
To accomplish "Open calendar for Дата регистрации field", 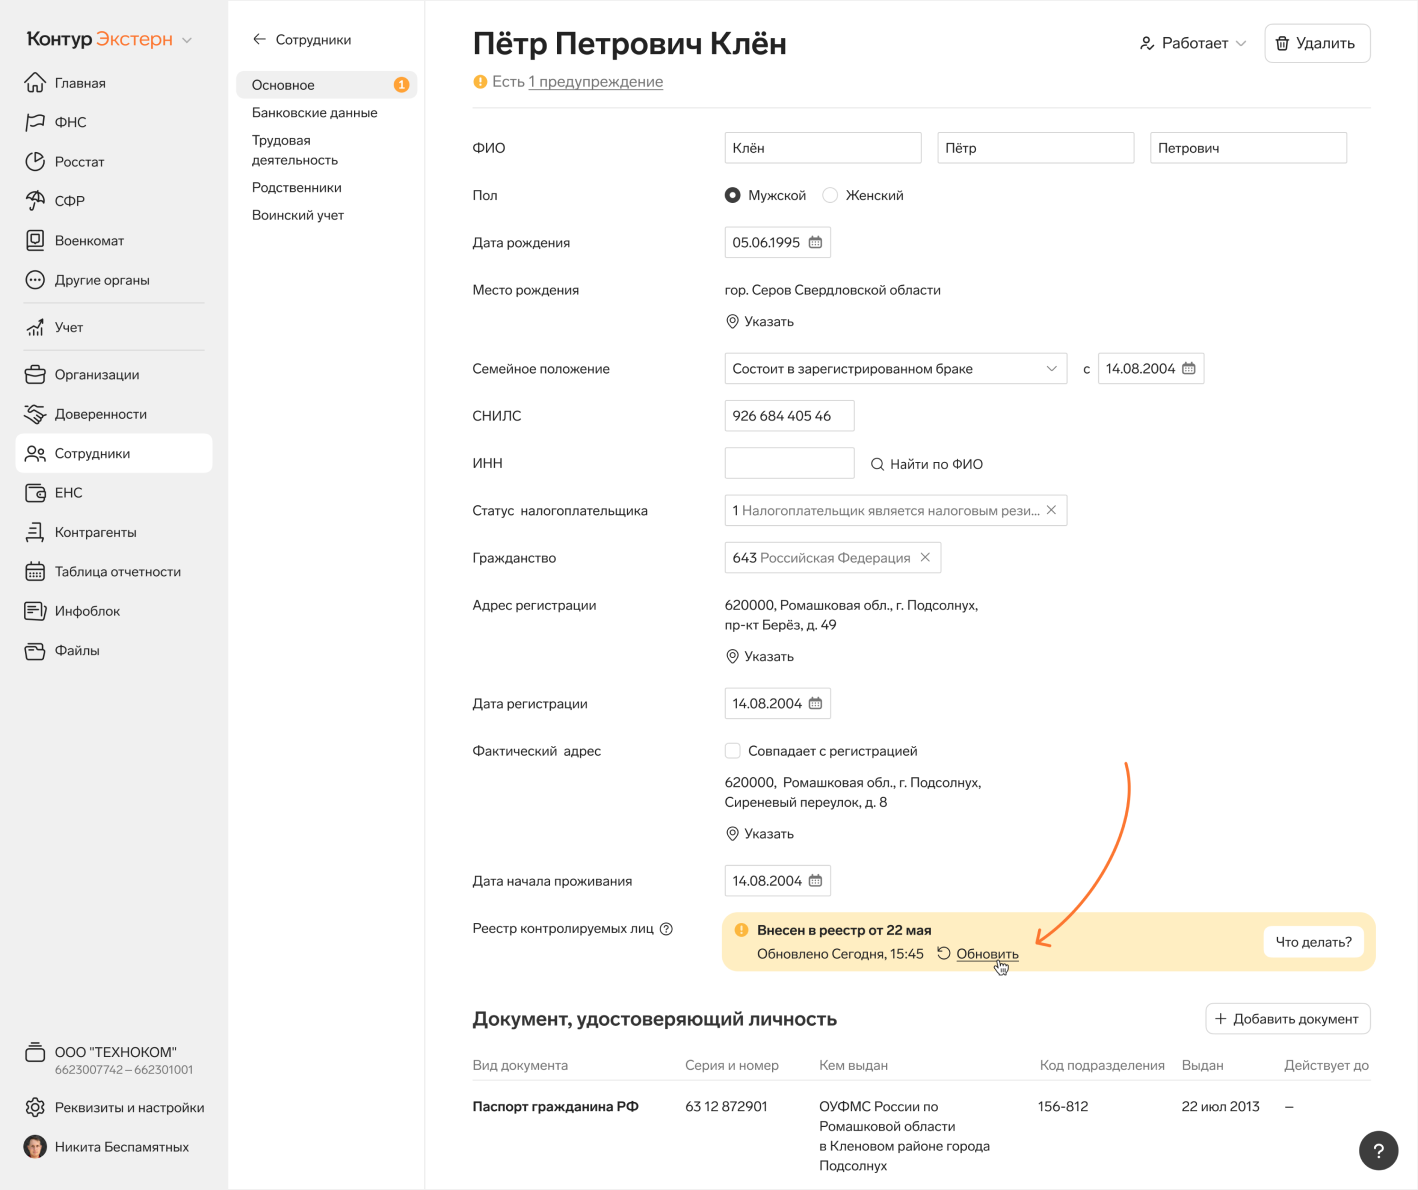I will (x=815, y=704).
